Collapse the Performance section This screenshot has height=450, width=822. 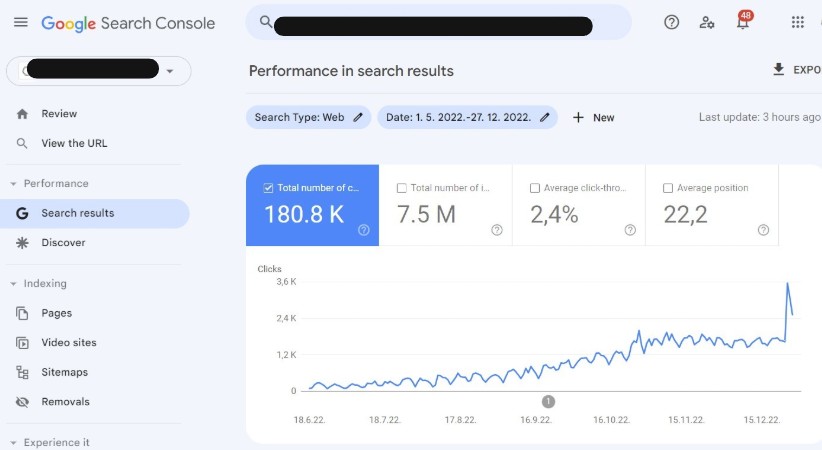(13, 184)
